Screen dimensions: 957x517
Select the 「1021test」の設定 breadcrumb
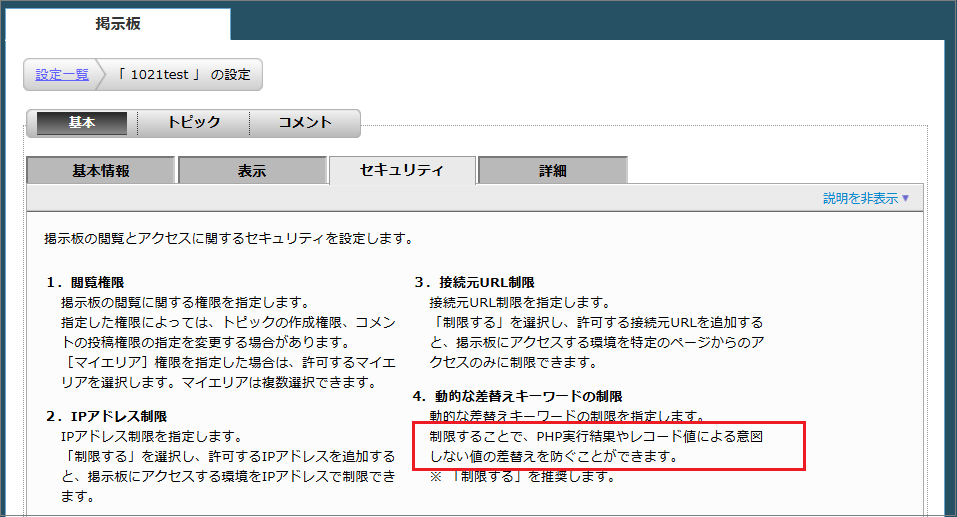[181, 74]
